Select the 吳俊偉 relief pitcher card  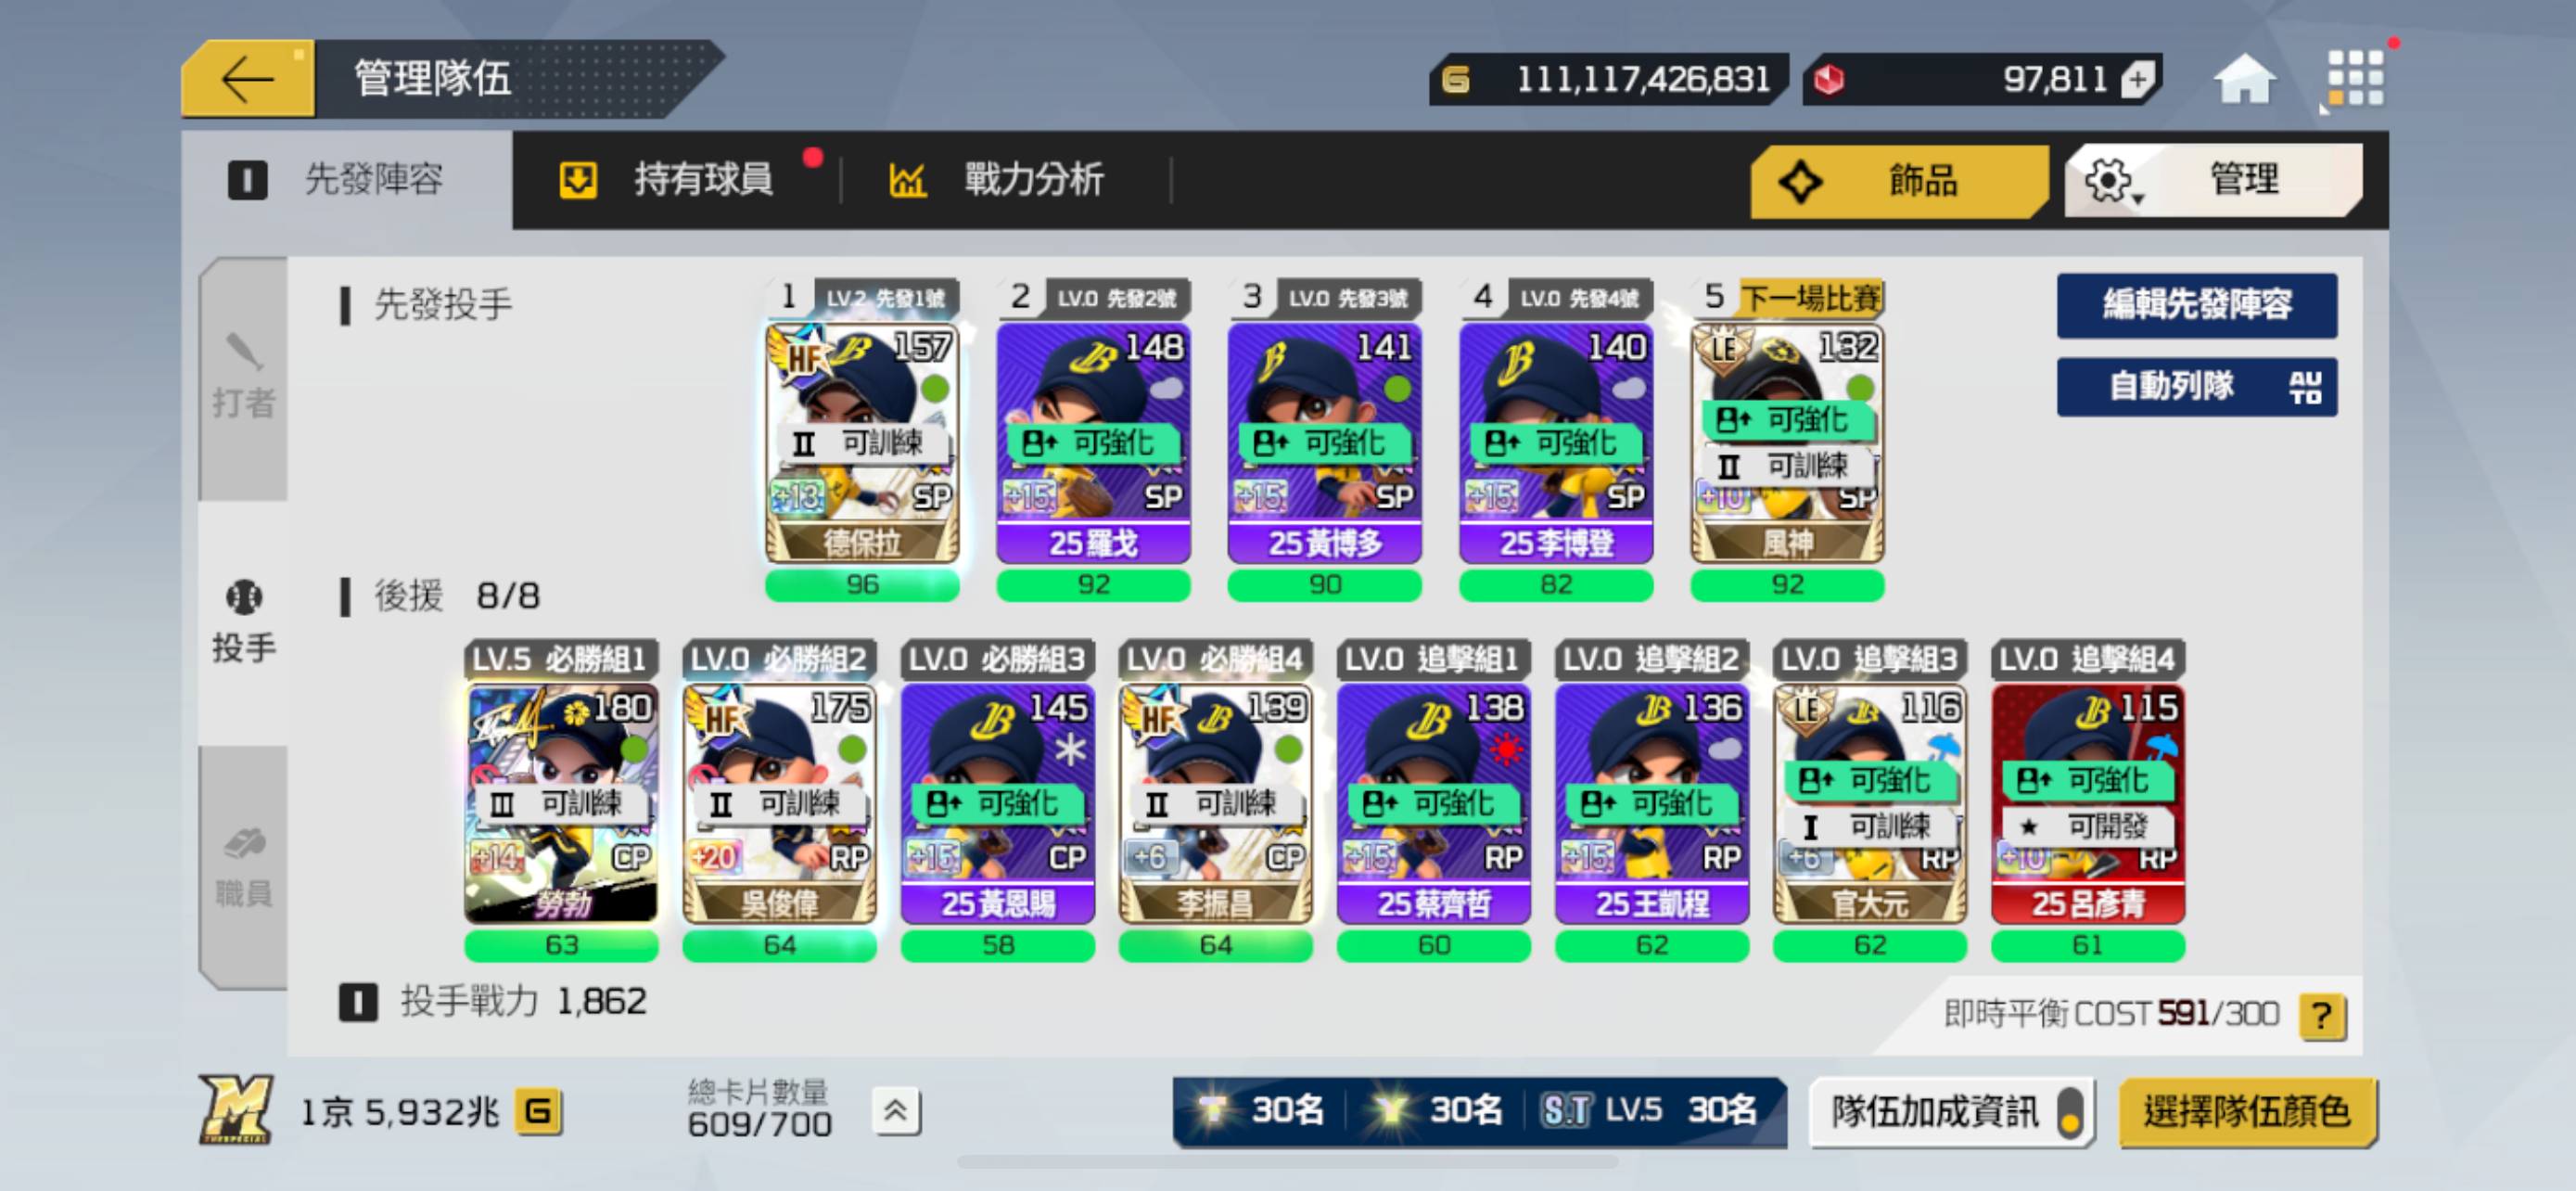point(779,804)
